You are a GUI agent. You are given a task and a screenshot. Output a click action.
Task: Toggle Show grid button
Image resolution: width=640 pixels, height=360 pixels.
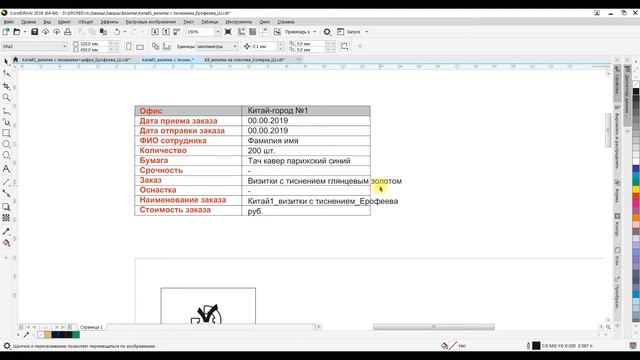253,31
